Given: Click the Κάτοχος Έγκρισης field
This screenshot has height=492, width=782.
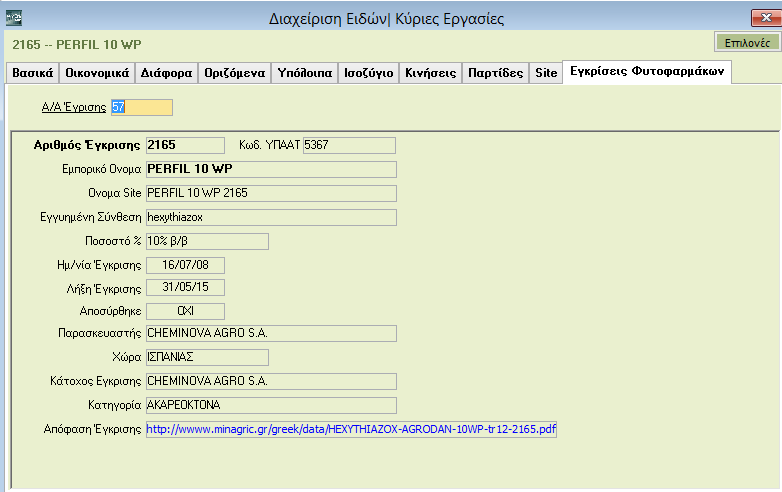Looking at the screenshot, I should pyautogui.click(x=271, y=381).
